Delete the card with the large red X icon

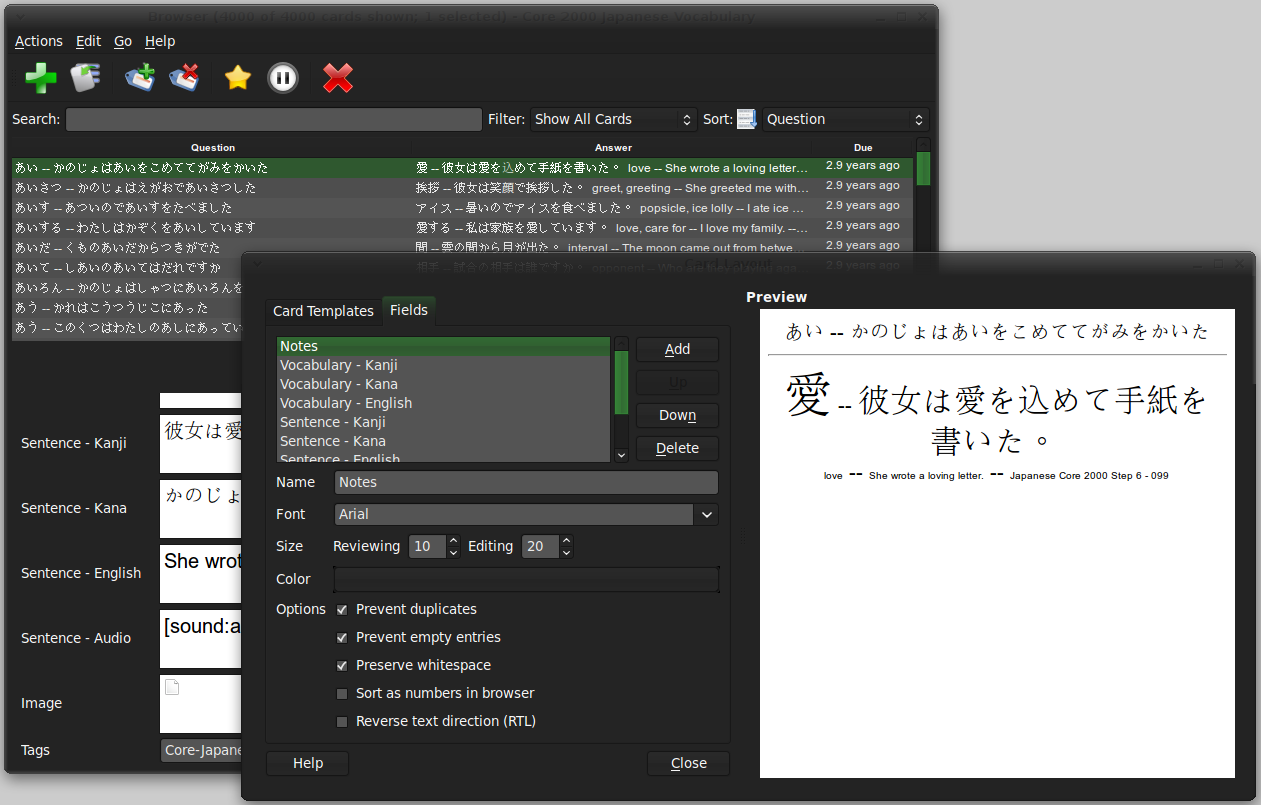click(338, 78)
